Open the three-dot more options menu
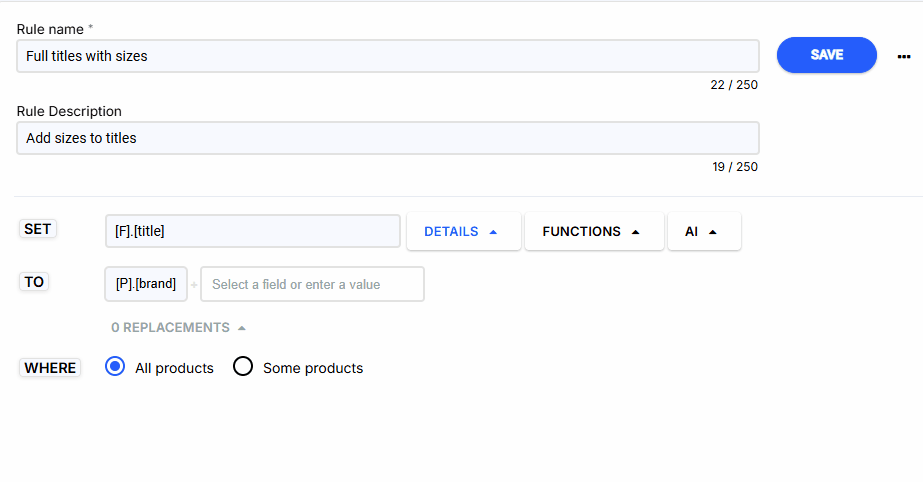This screenshot has height=482, width=923. [x=904, y=57]
